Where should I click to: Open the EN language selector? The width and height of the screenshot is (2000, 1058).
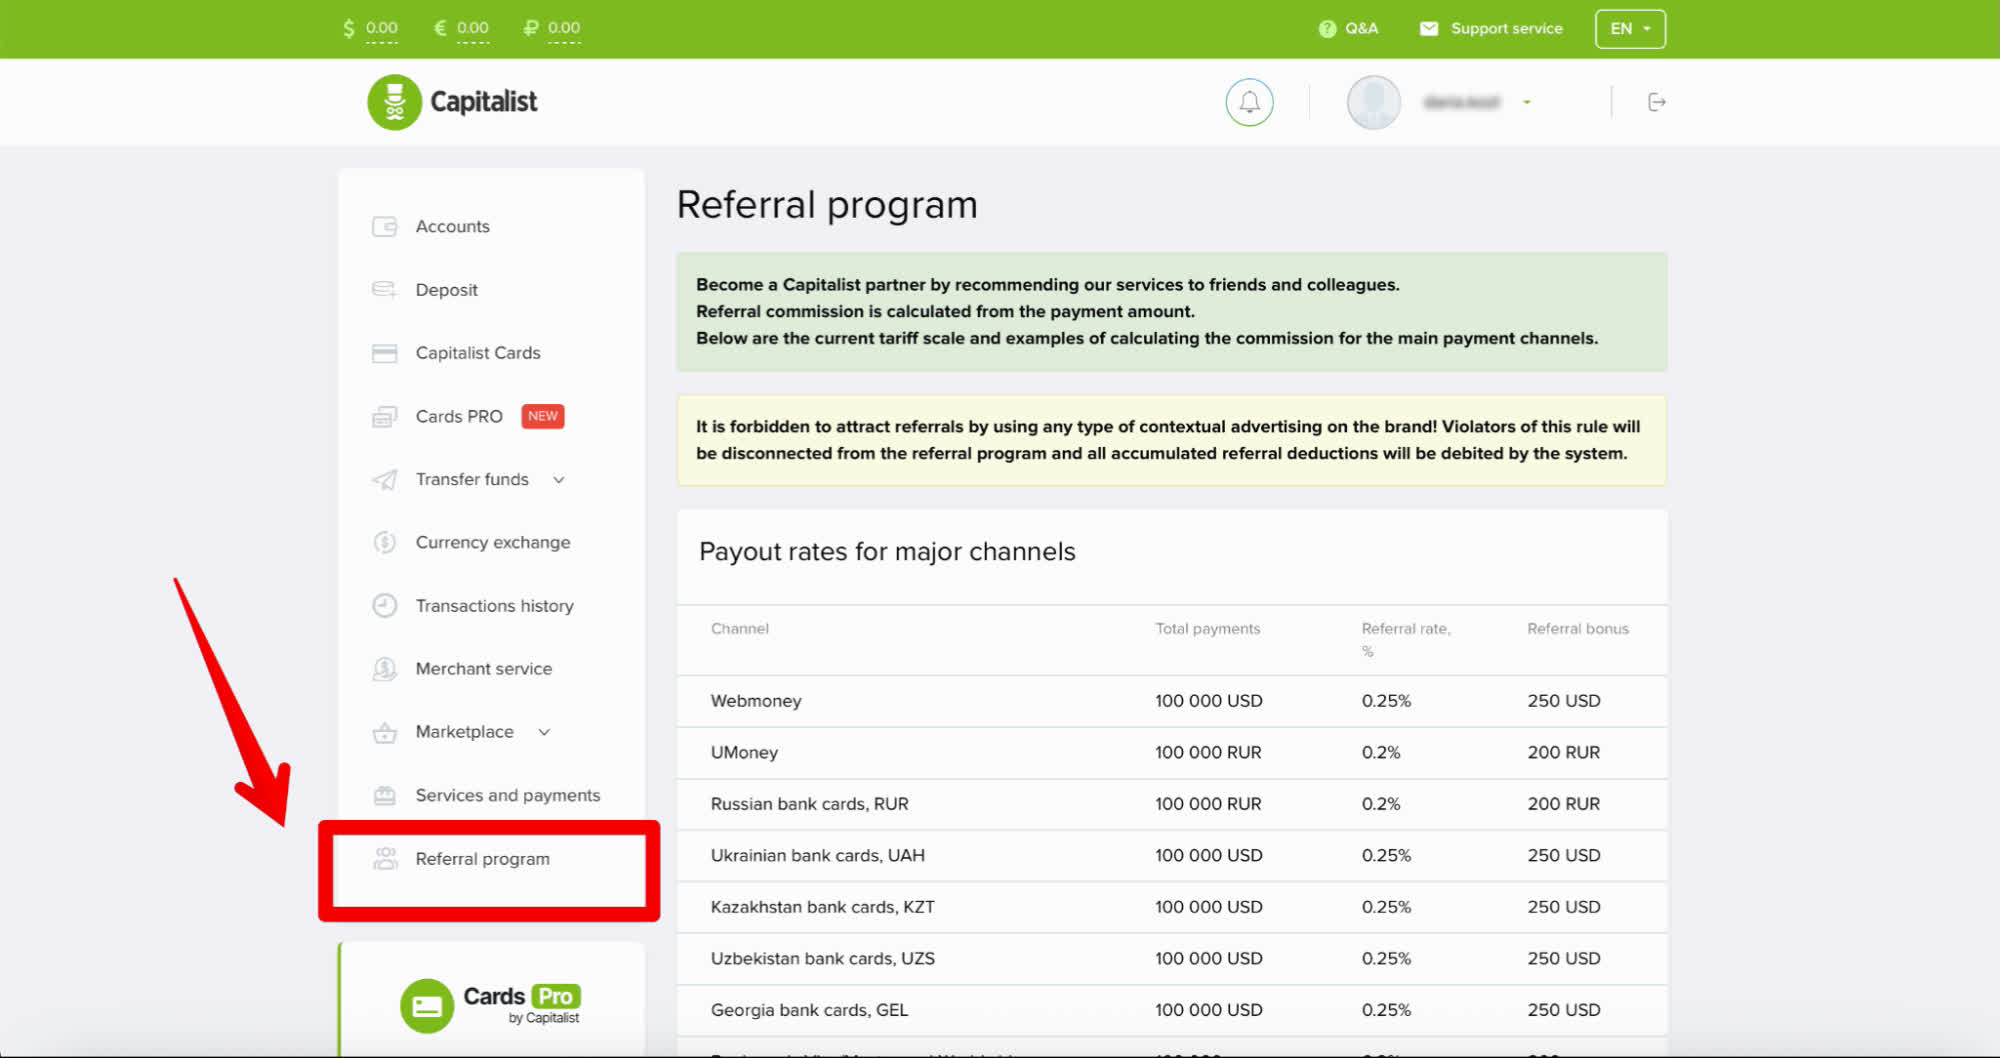pyautogui.click(x=1630, y=29)
